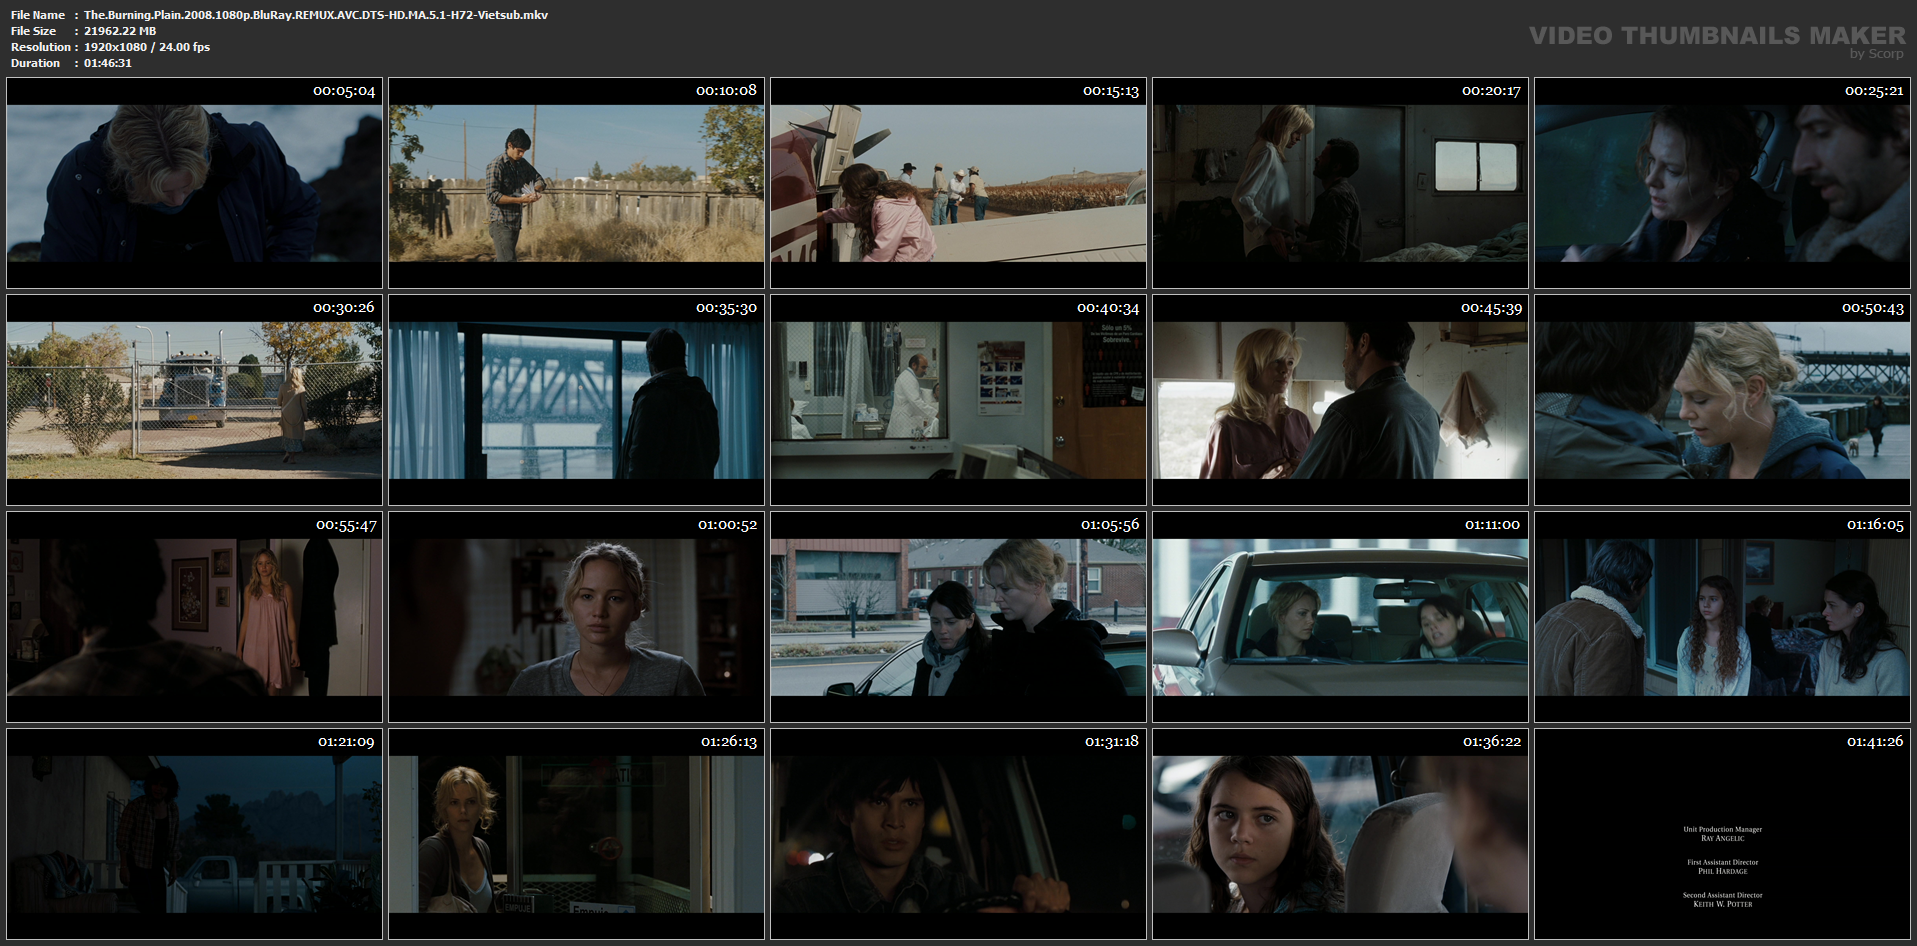Open the 00:35:30 thumbnail with bridge window view
Viewport: 1917px width, 946px height.
tap(576, 400)
